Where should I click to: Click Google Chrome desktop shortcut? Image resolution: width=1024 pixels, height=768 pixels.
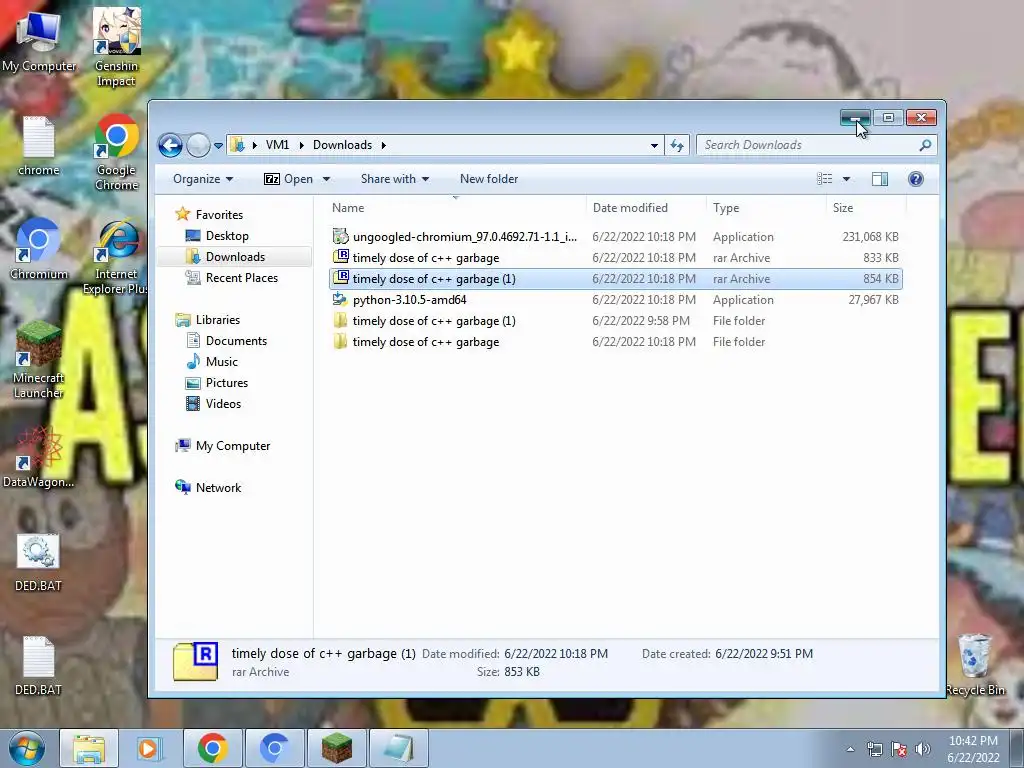click(116, 153)
